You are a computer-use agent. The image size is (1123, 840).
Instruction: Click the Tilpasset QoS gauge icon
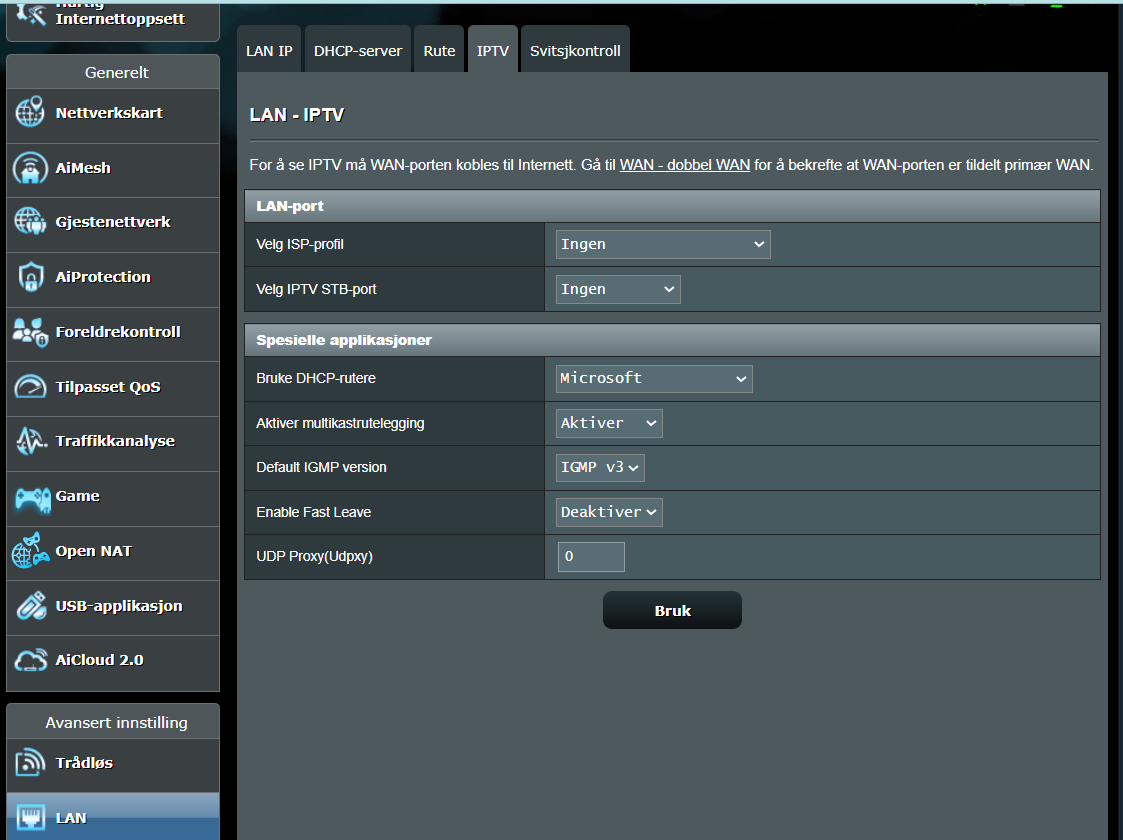coord(30,387)
